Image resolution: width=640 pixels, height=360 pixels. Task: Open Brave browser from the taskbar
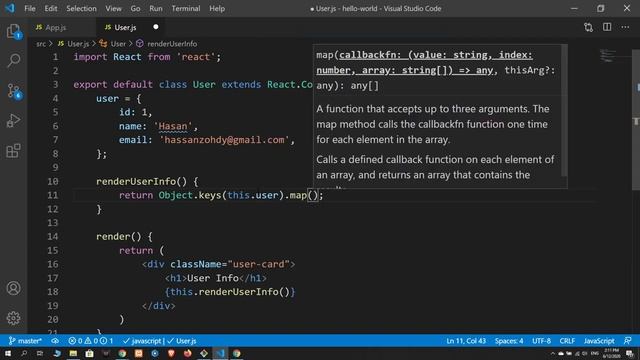(171, 353)
